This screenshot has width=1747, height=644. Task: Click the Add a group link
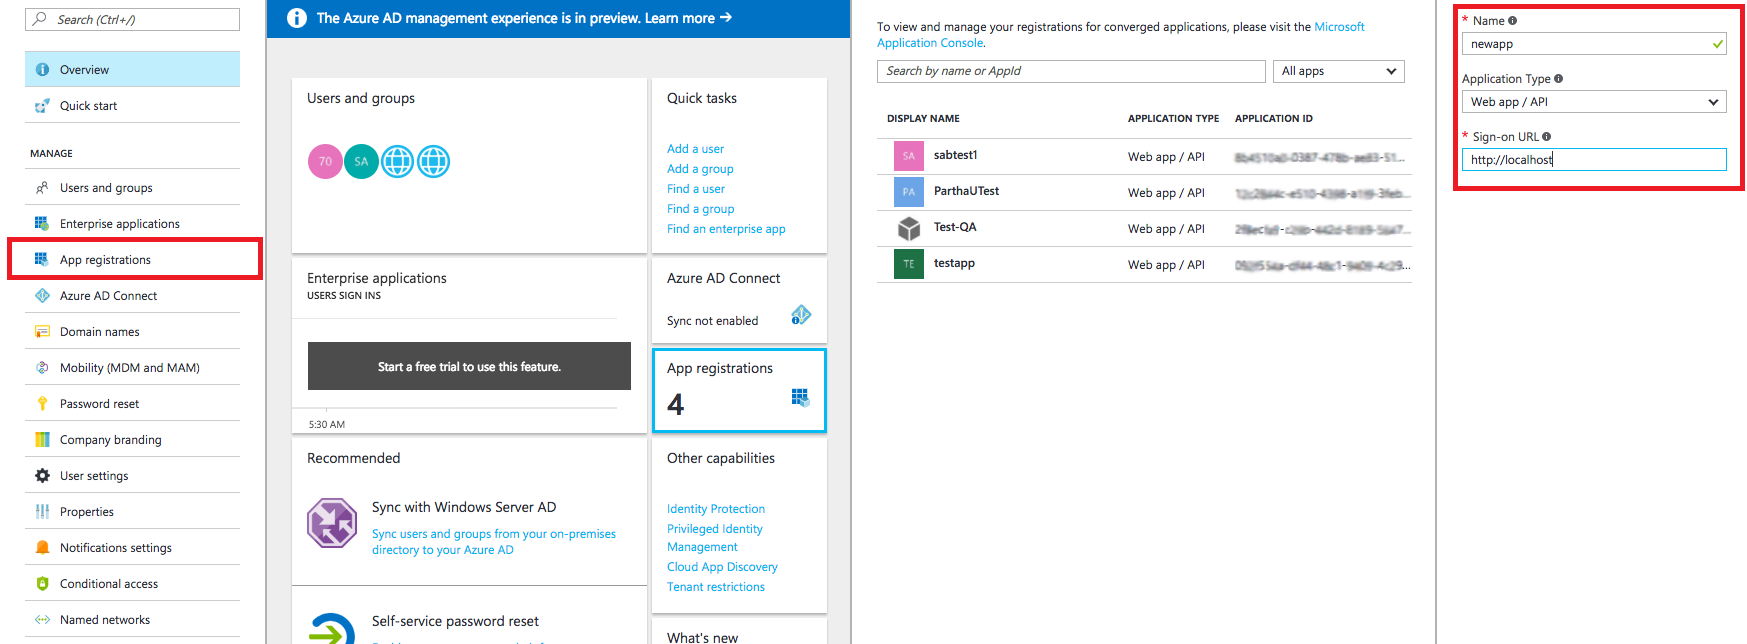coord(700,169)
